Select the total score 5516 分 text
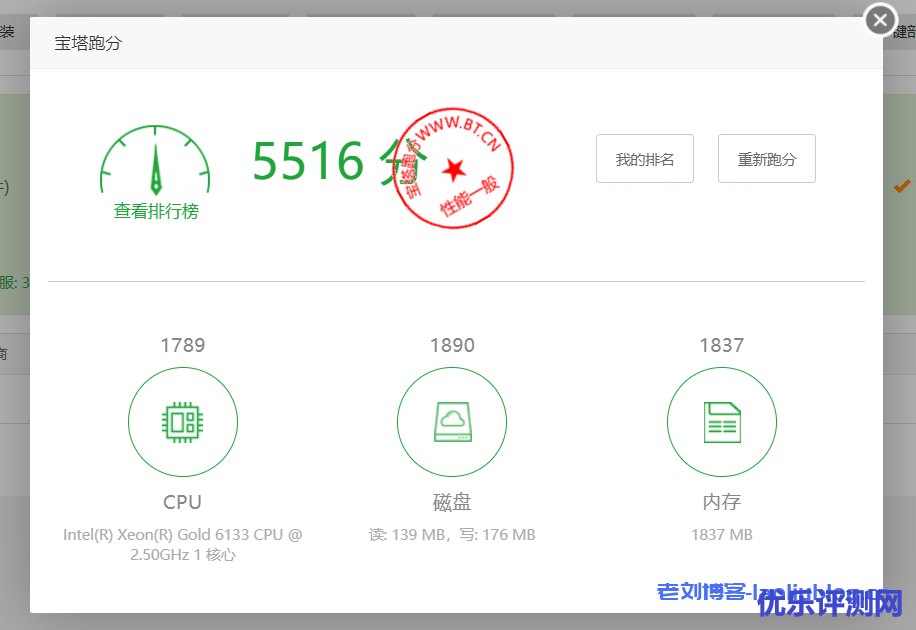 tap(339, 161)
